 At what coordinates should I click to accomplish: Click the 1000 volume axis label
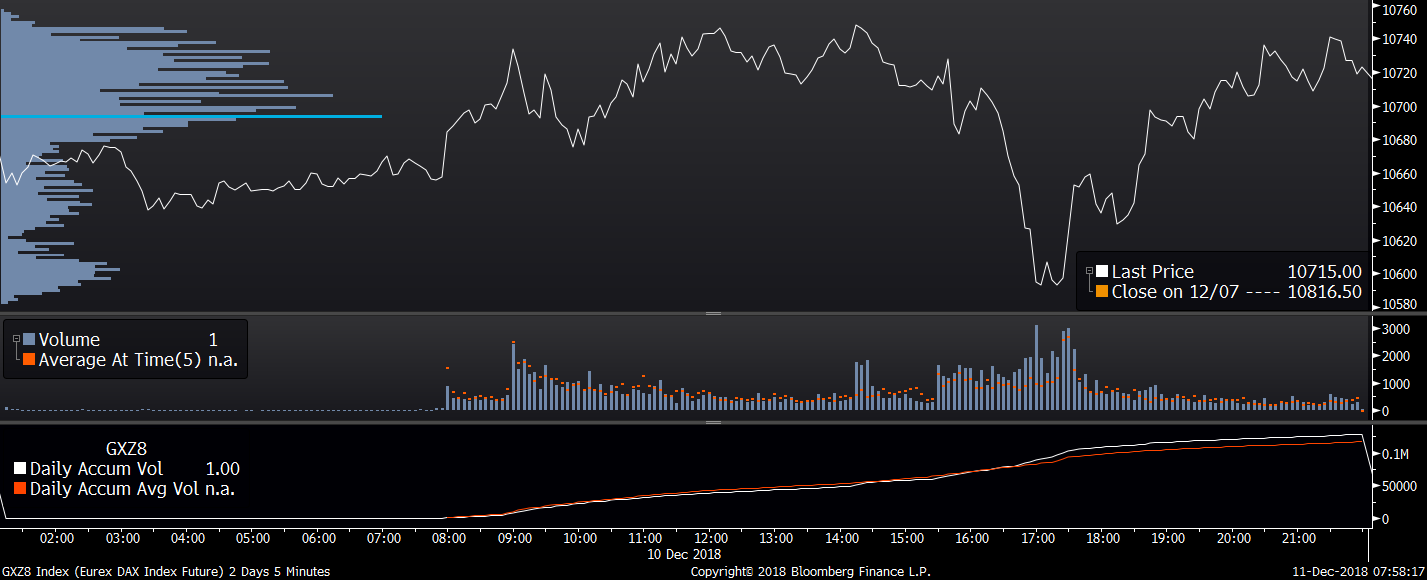[x=1396, y=384]
